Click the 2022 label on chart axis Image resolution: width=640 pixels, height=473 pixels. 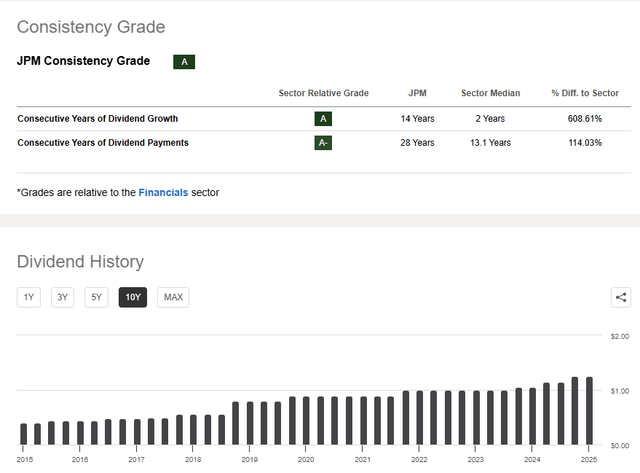point(420,460)
